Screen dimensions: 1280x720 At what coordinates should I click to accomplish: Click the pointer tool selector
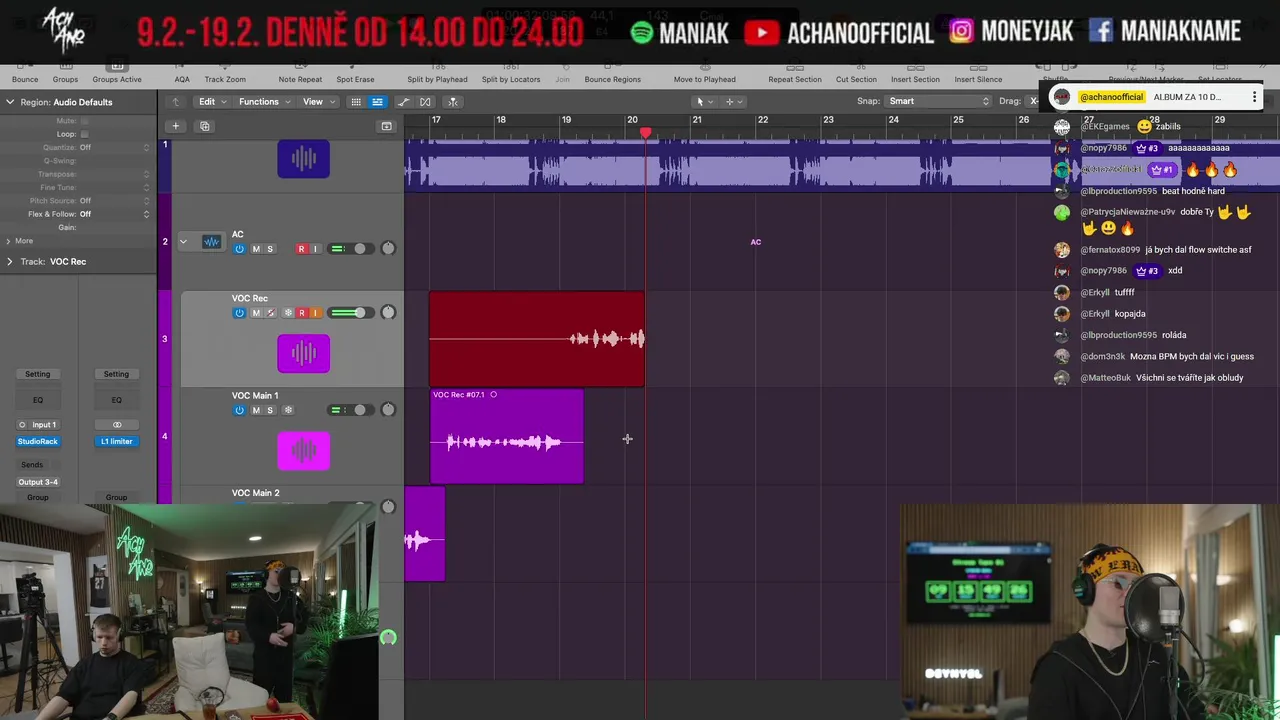(703, 102)
